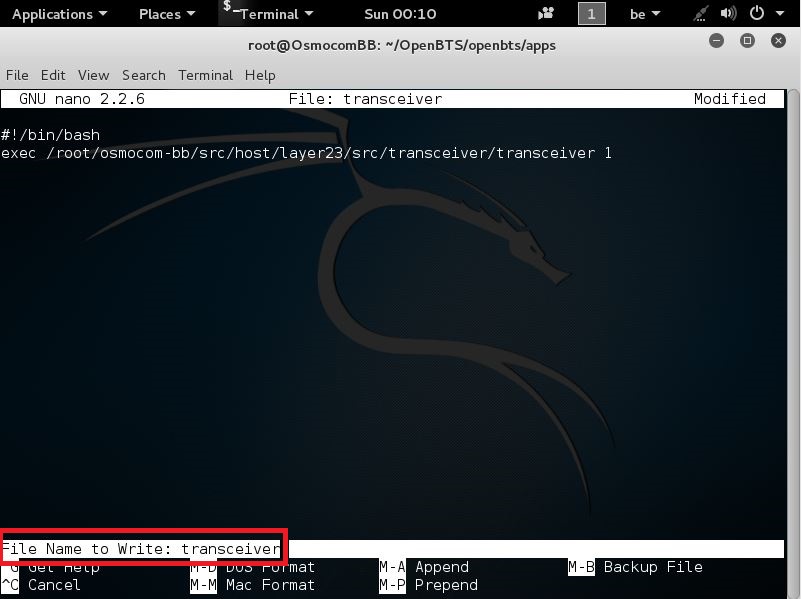Open the File menu
The image size is (802, 599).
click(17, 75)
